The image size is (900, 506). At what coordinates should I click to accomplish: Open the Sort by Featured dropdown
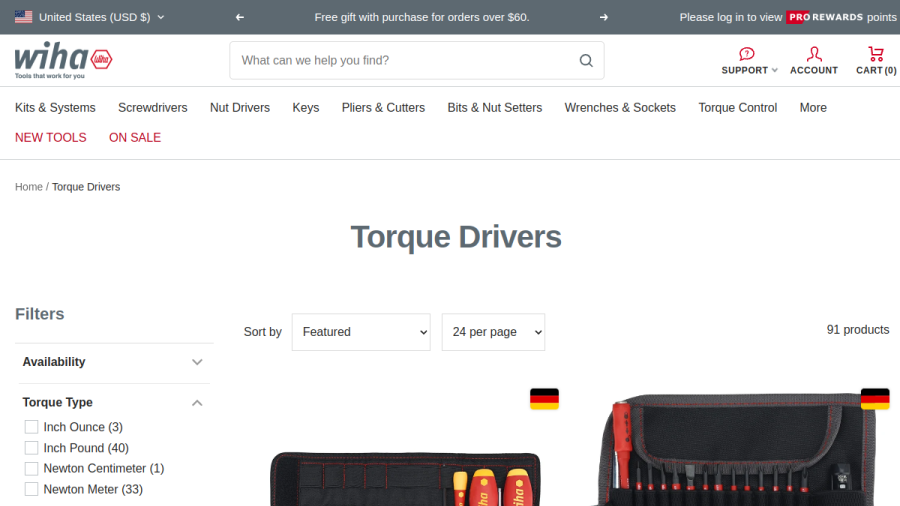[361, 332]
